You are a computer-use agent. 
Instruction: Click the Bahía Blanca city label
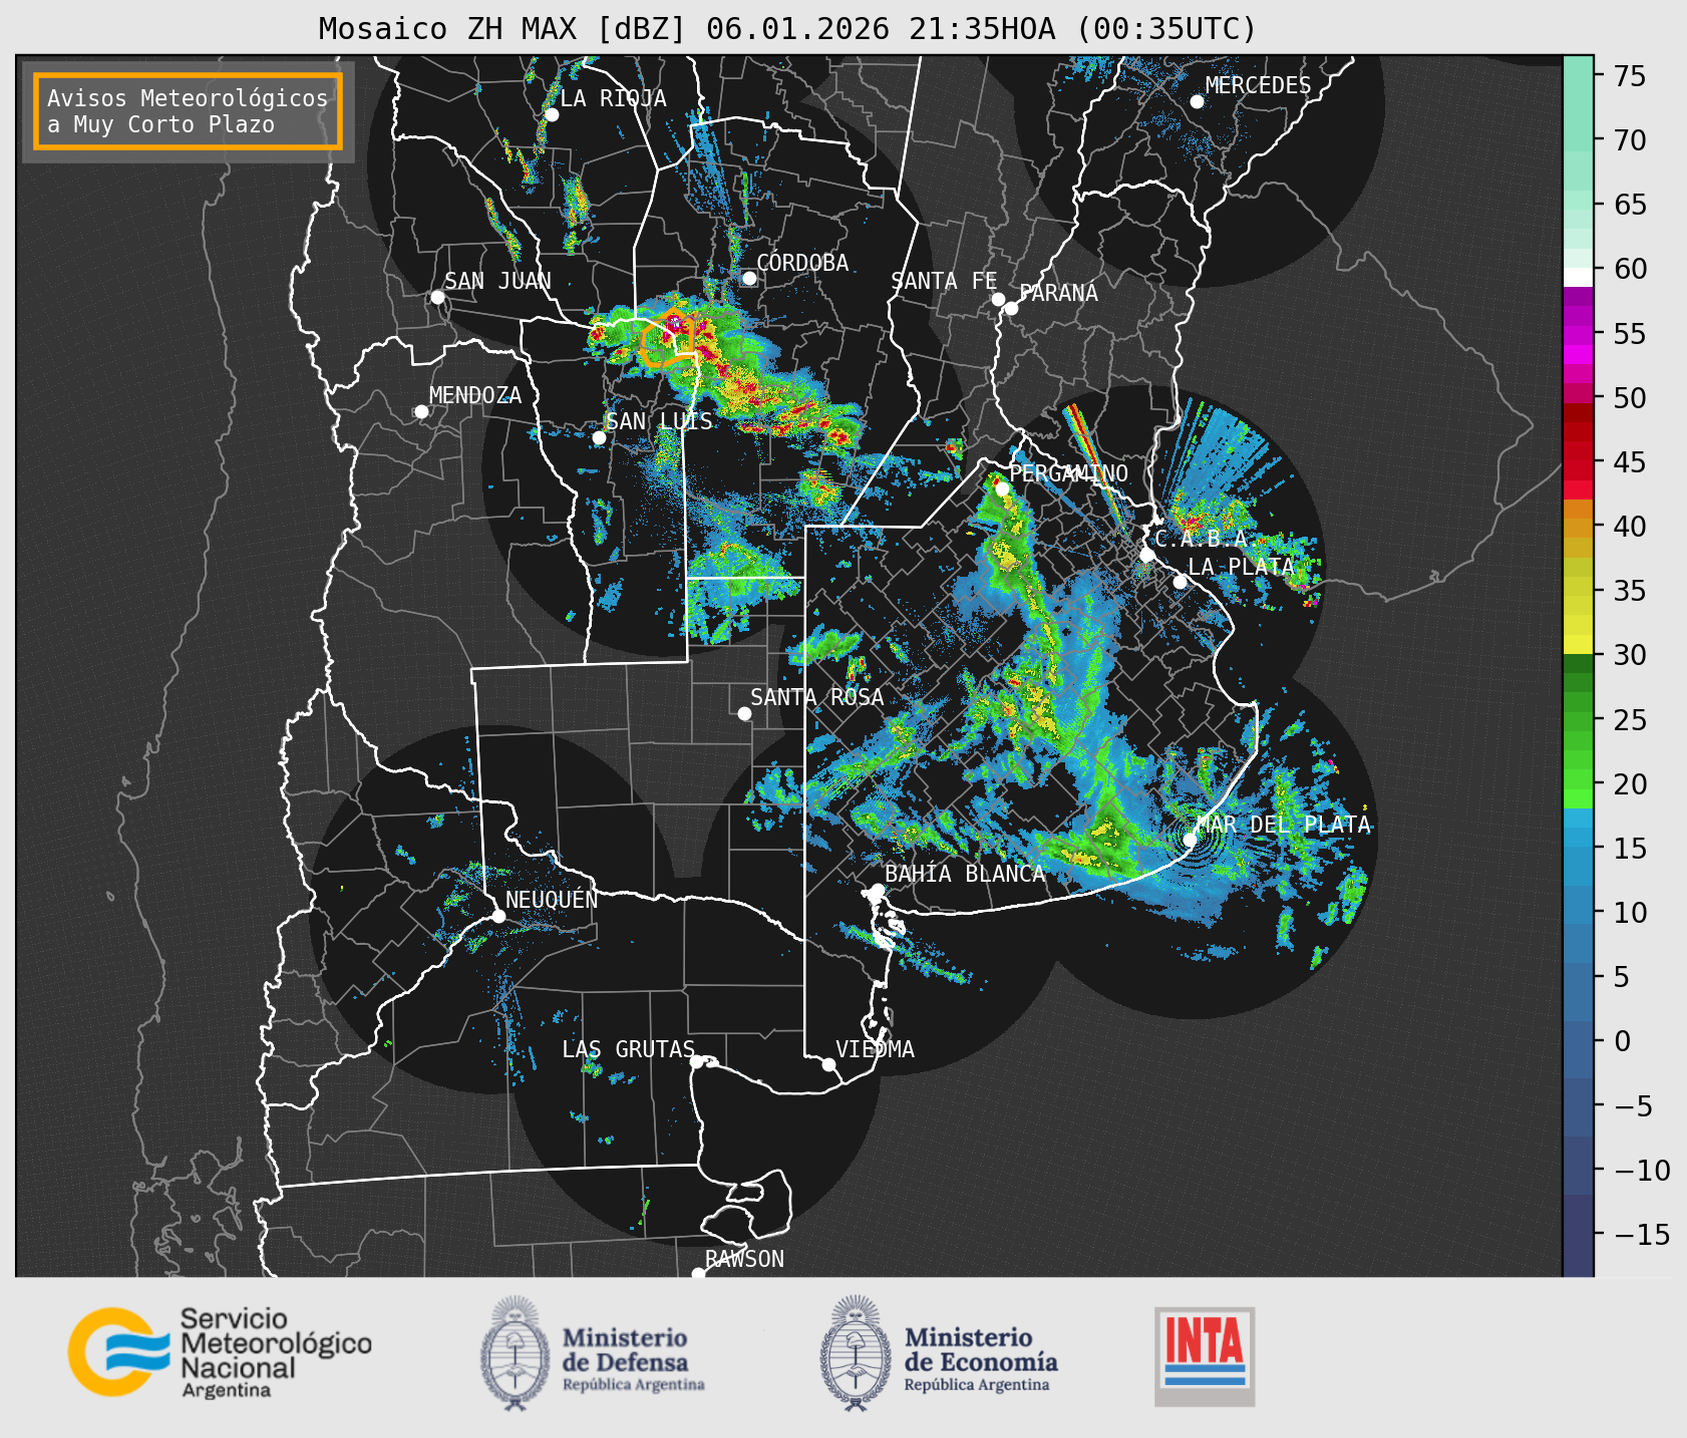[x=964, y=874]
